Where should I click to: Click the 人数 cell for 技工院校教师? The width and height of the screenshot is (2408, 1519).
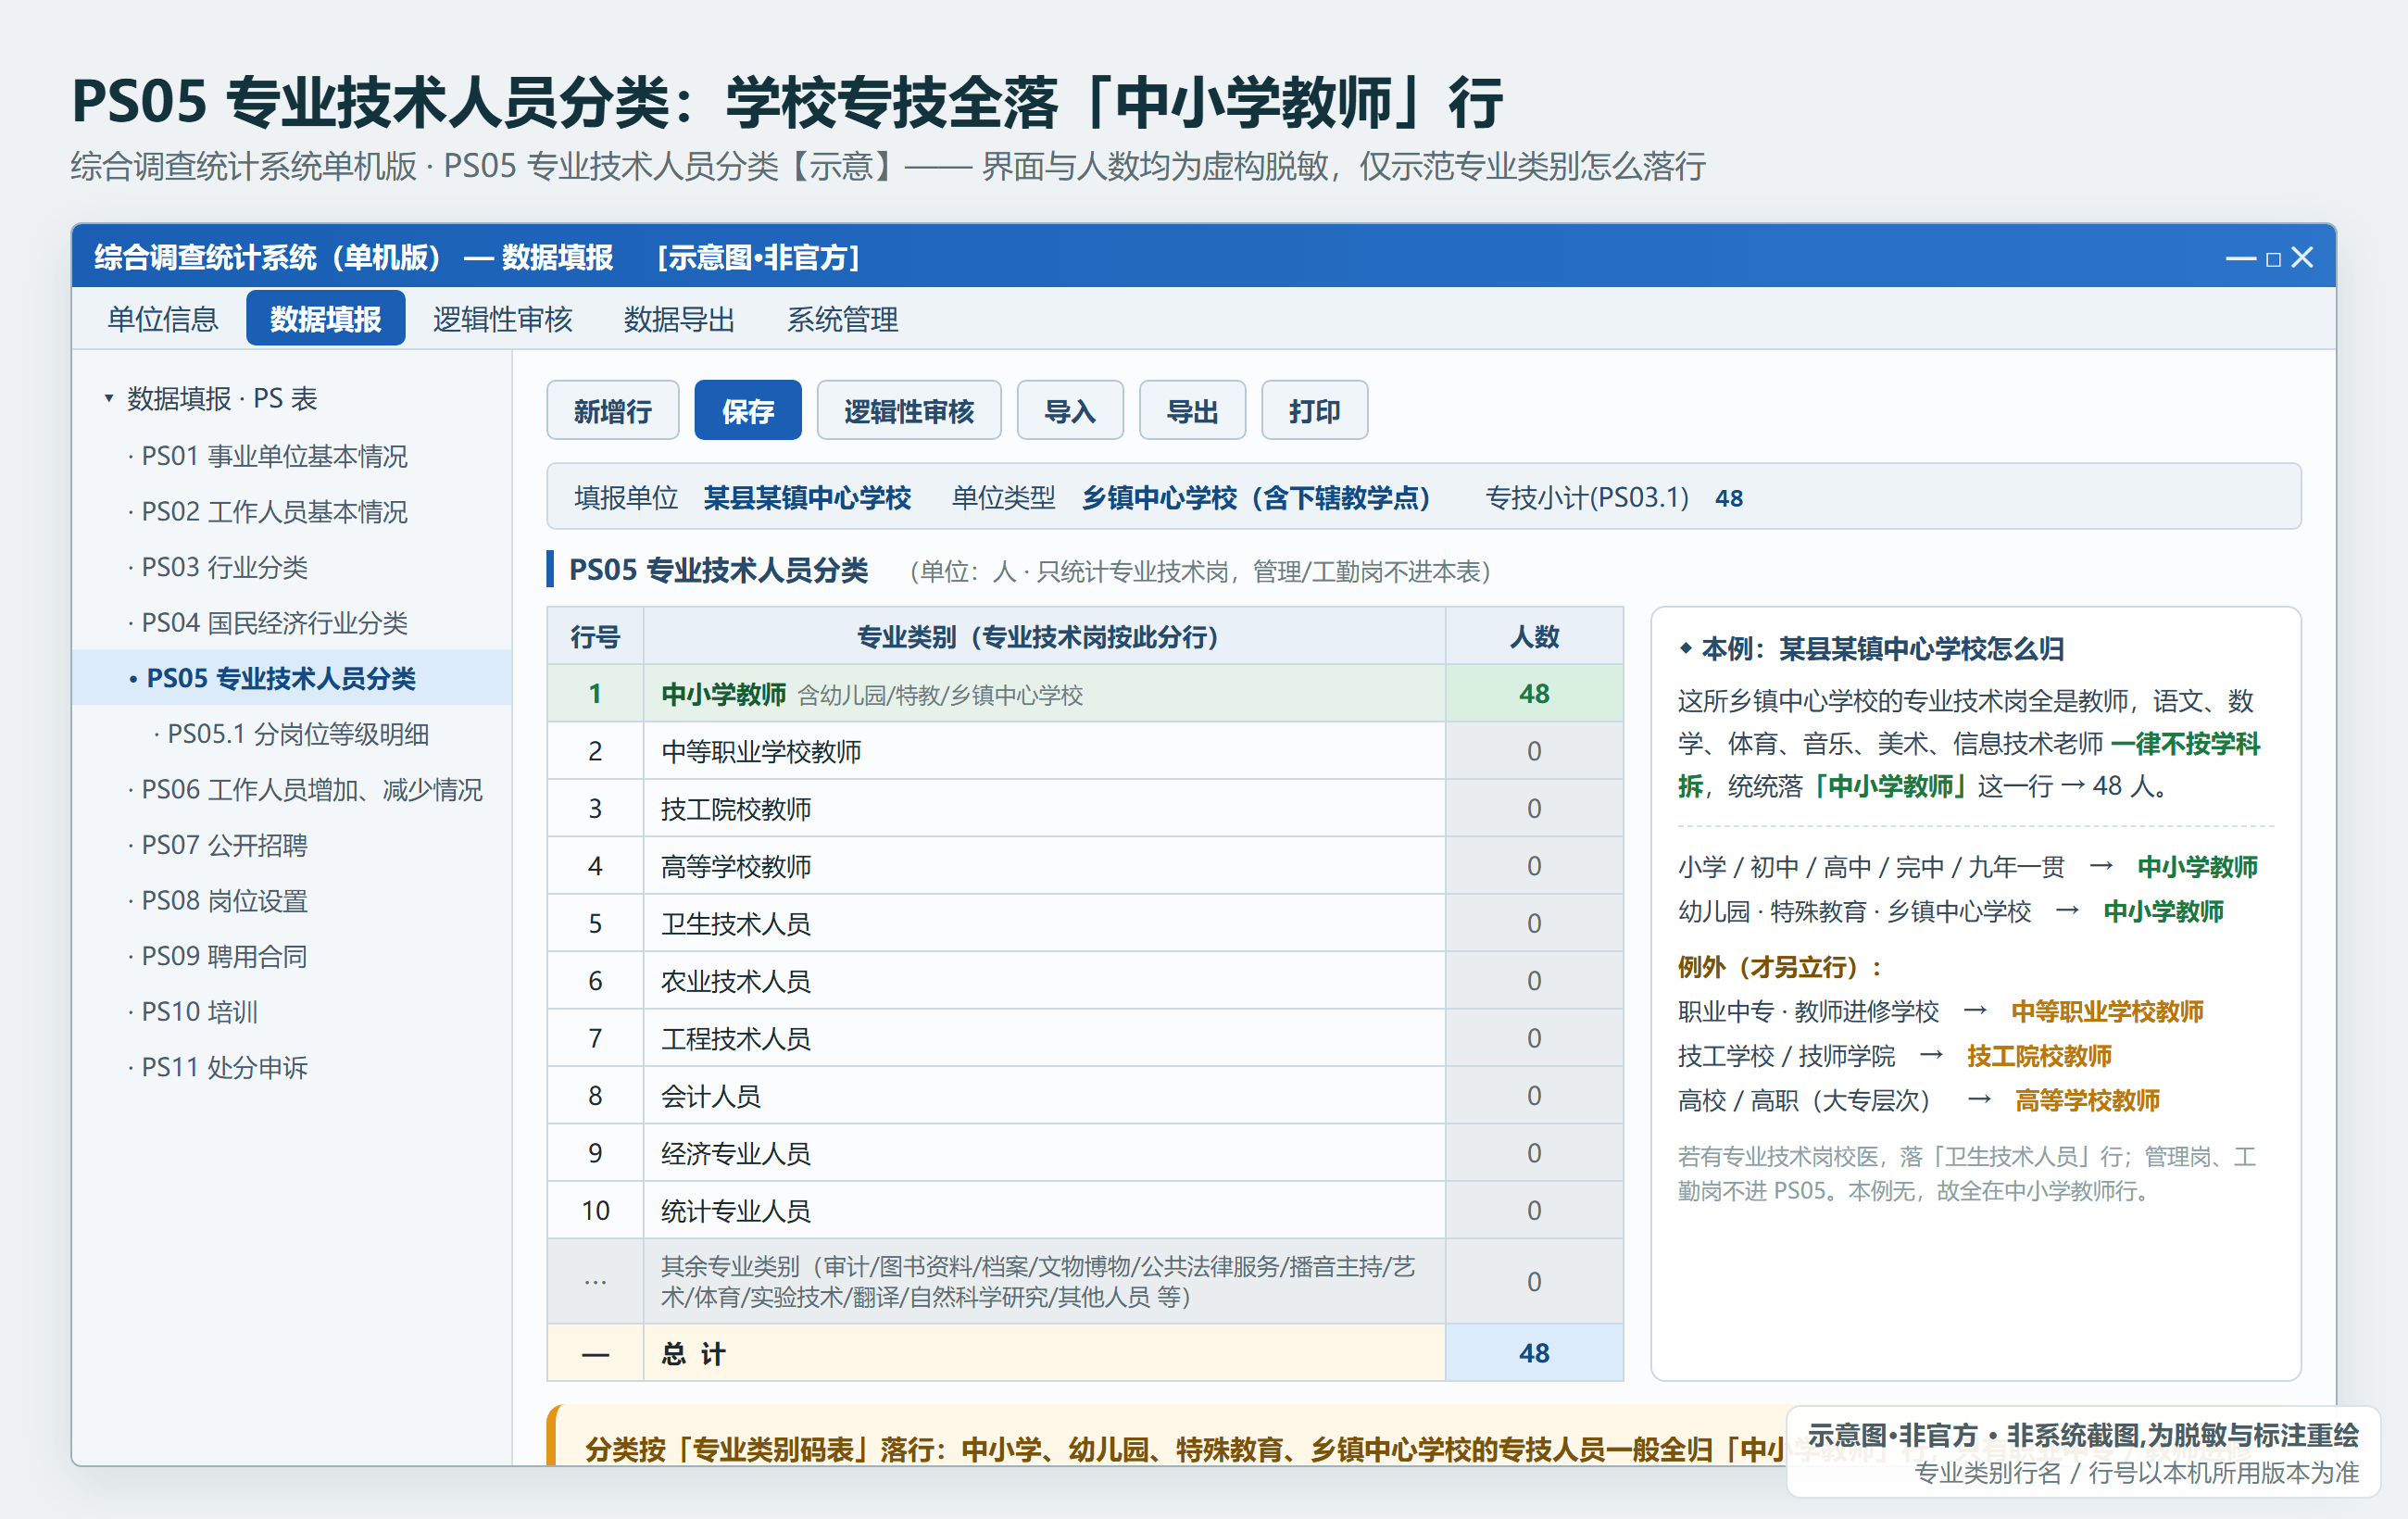[1534, 809]
